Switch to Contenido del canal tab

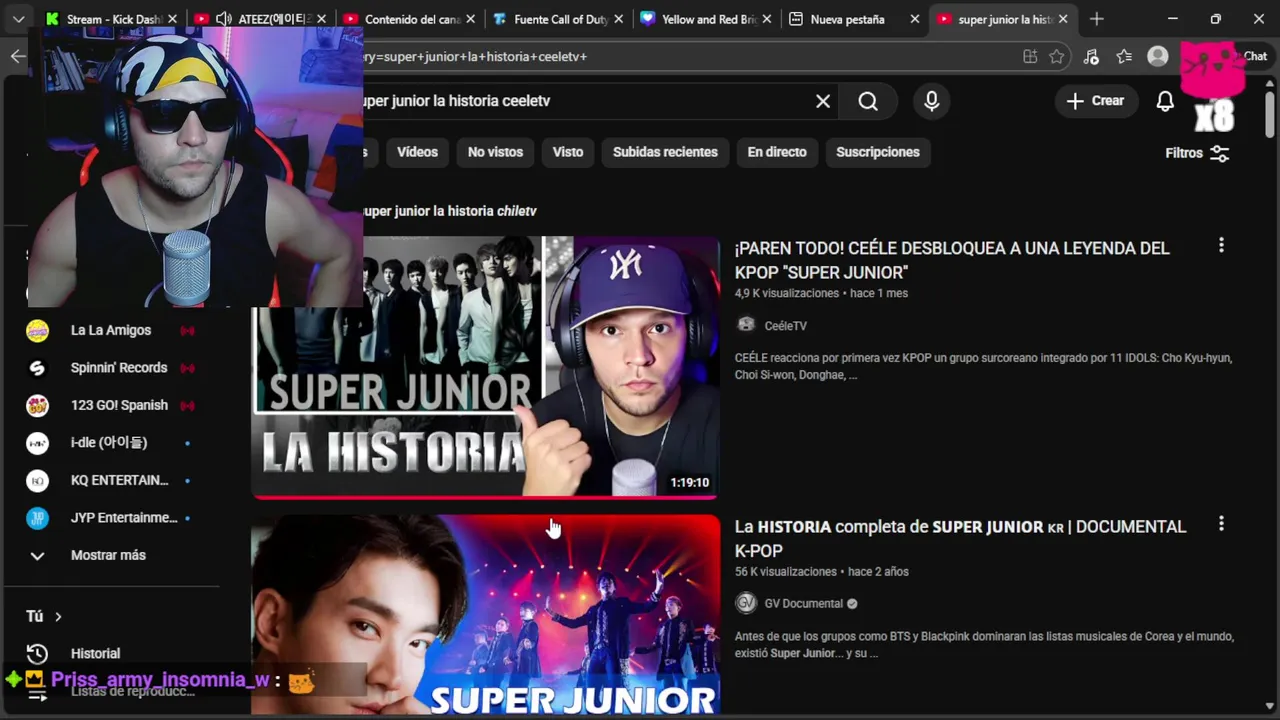click(x=410, y=19)
